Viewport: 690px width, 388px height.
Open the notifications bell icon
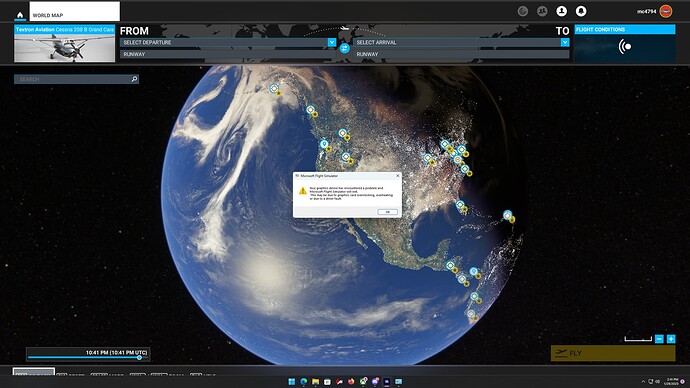point(581,11)
